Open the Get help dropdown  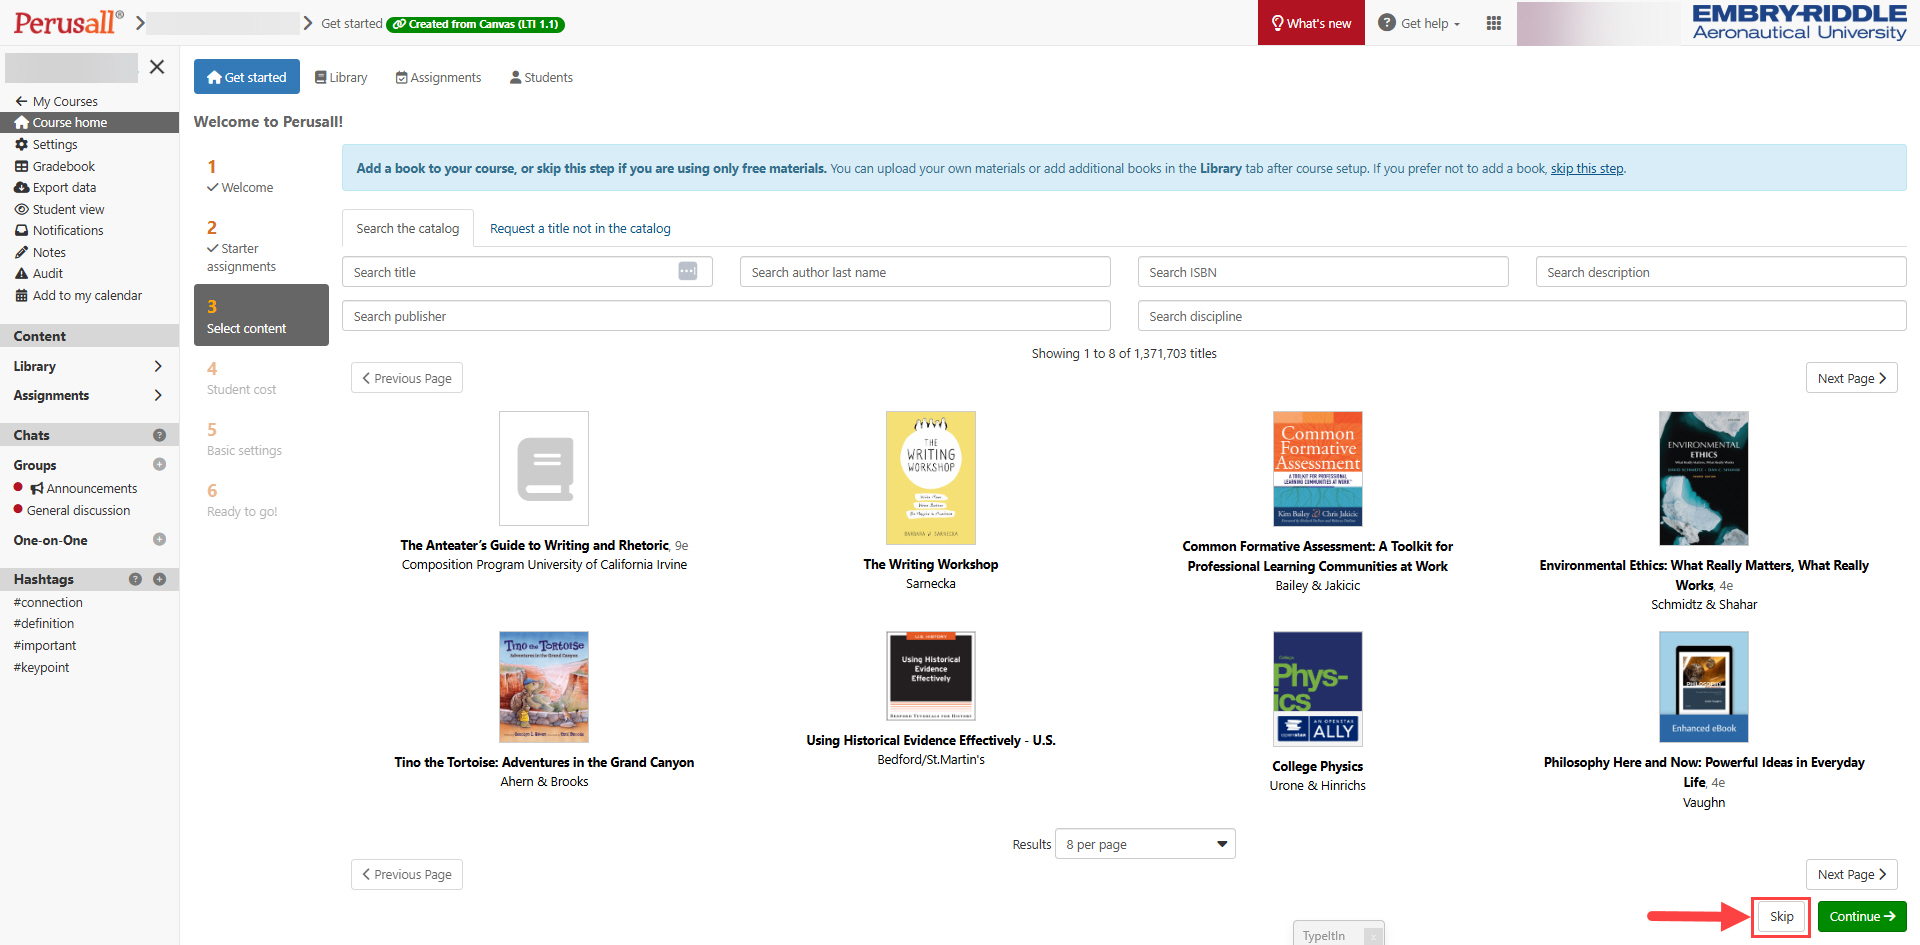(x=1419, y=23)
